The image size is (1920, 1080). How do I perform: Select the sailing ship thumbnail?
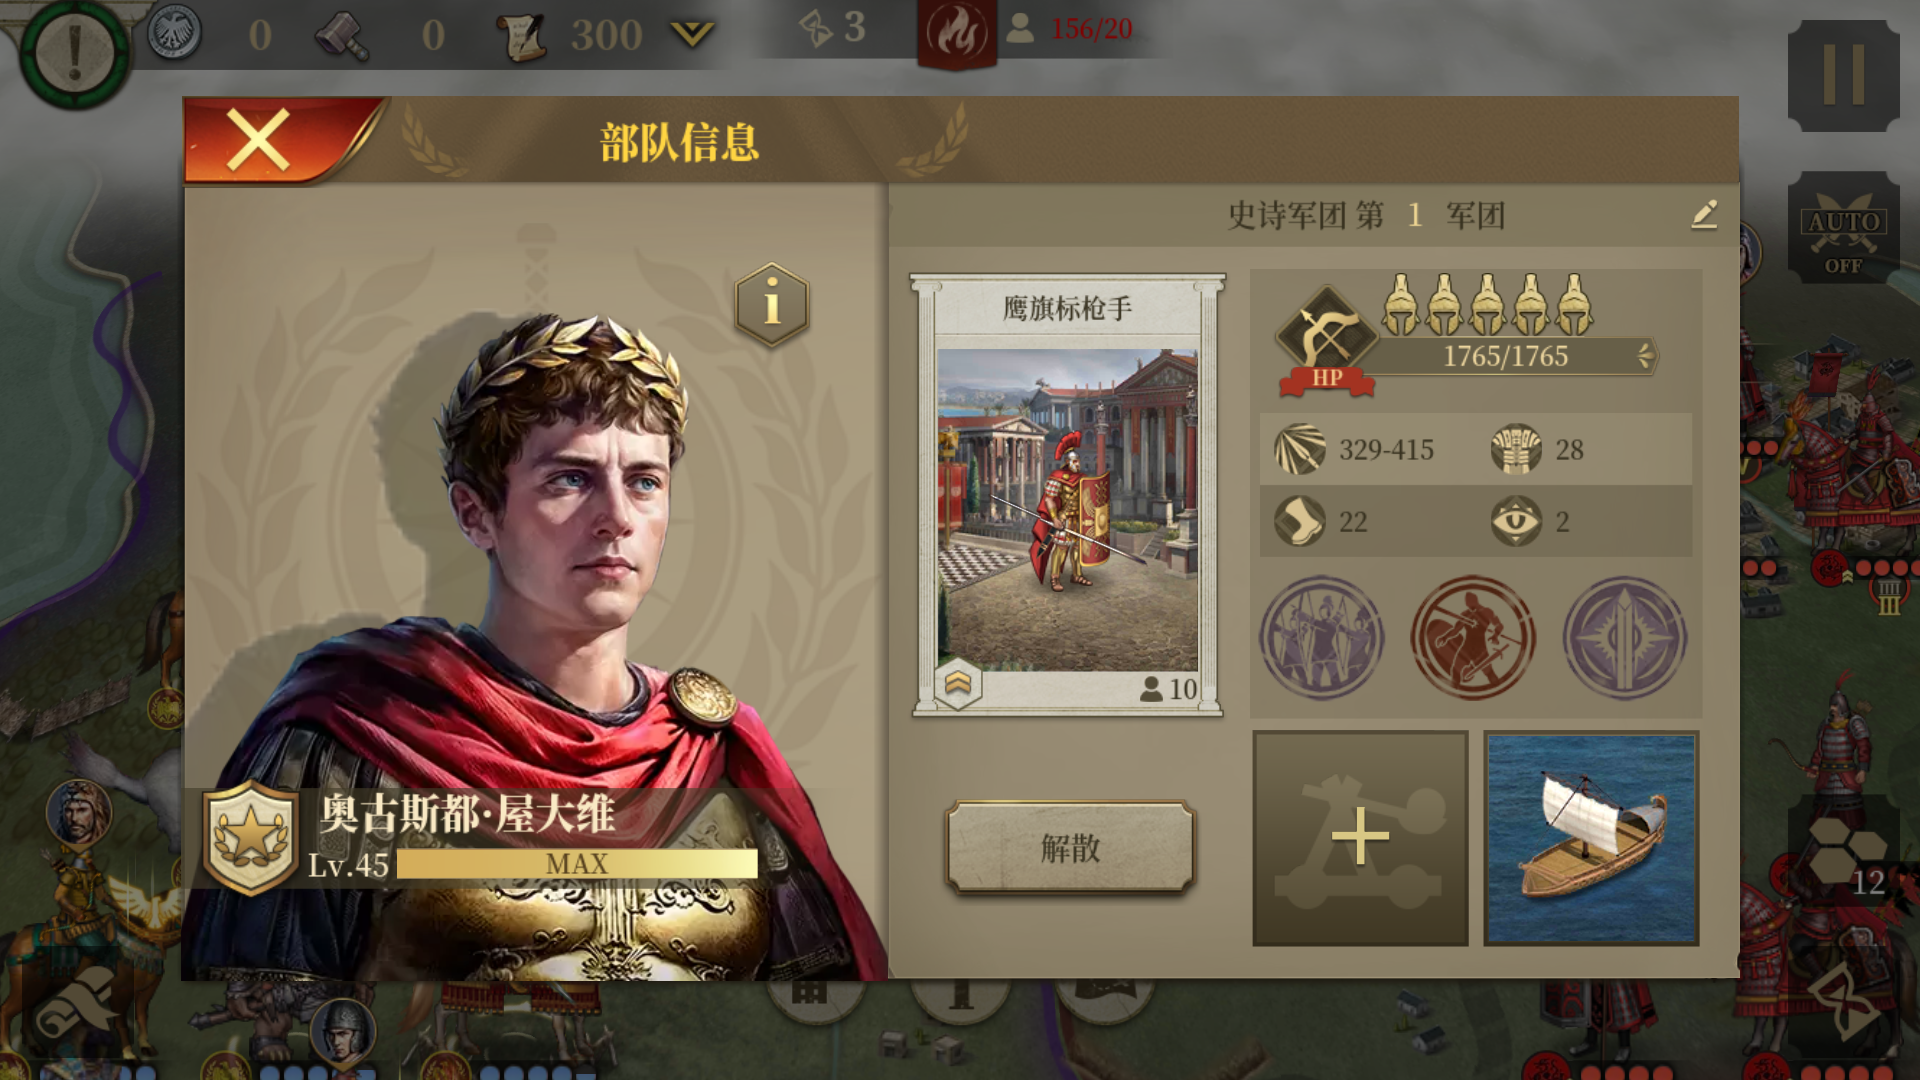(x=1591, y=838)
